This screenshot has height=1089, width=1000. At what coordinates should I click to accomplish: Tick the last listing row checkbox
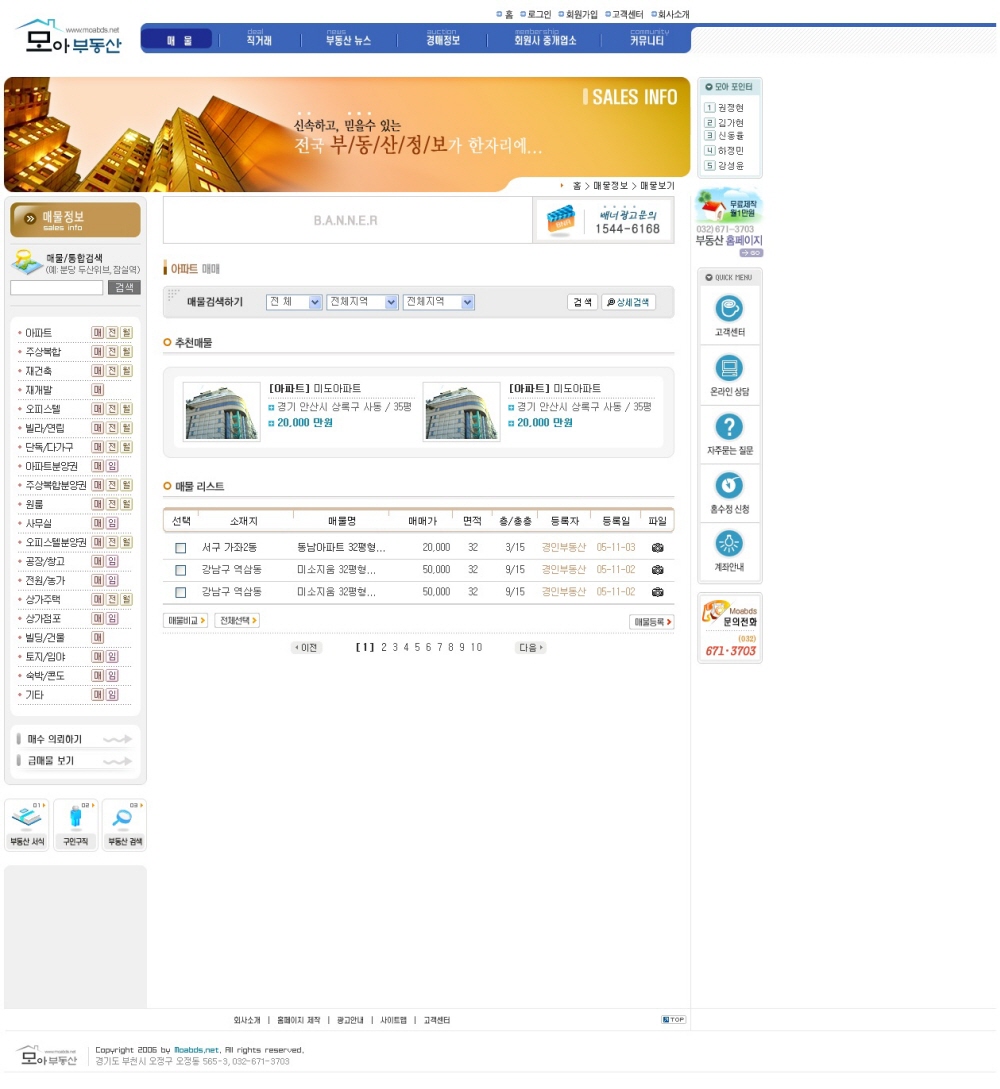pos(181,592)
